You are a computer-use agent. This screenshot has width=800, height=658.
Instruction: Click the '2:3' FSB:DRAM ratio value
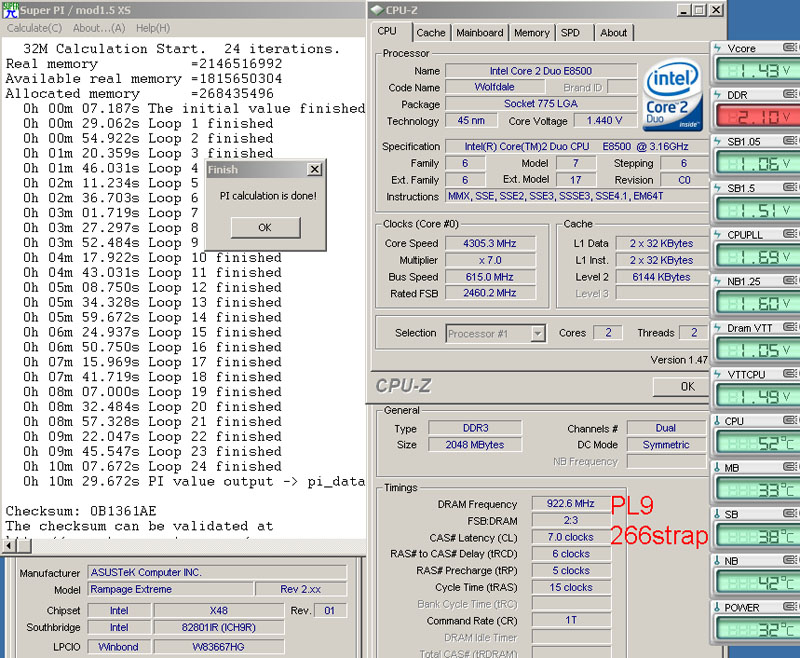point(571,520)
